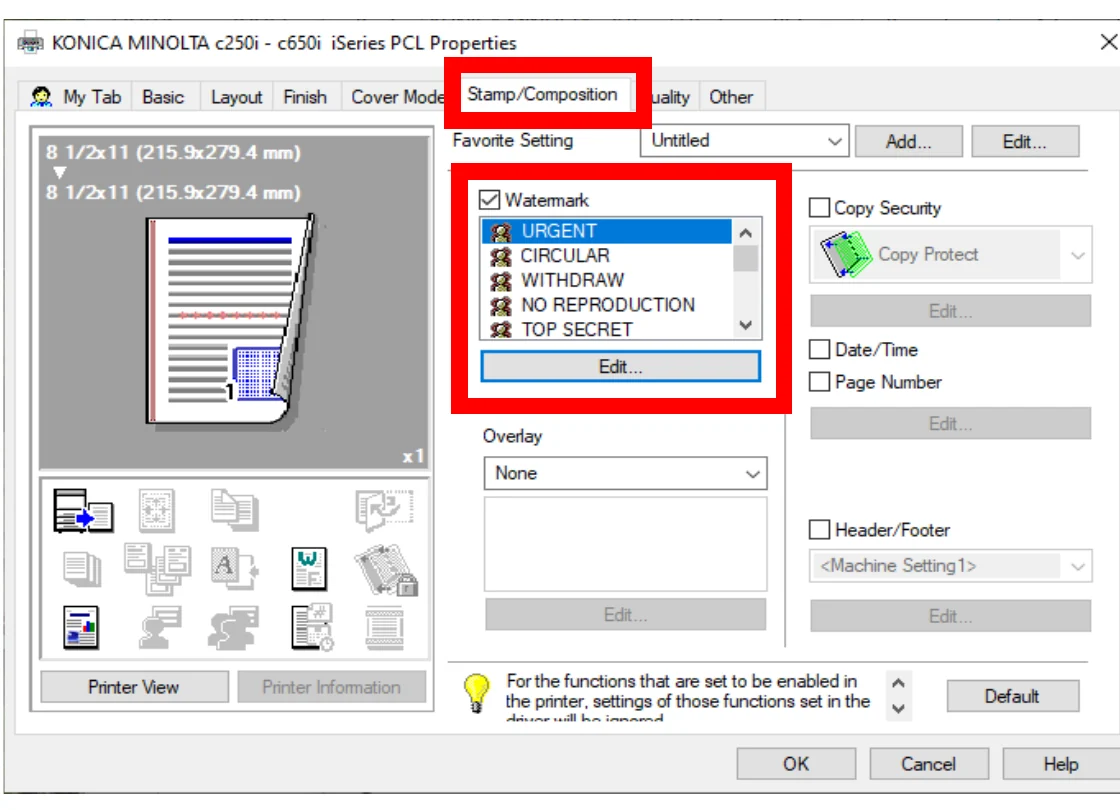
Task: Click the Help button
Action: pos(1061,764)
